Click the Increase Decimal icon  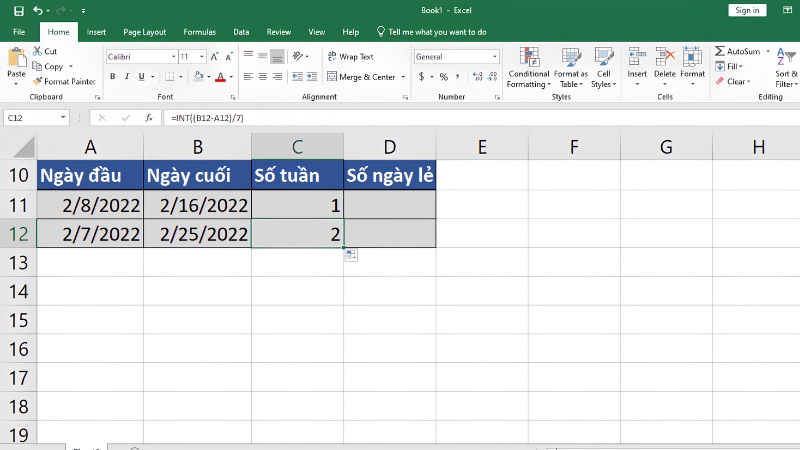[x=478, y=77]
